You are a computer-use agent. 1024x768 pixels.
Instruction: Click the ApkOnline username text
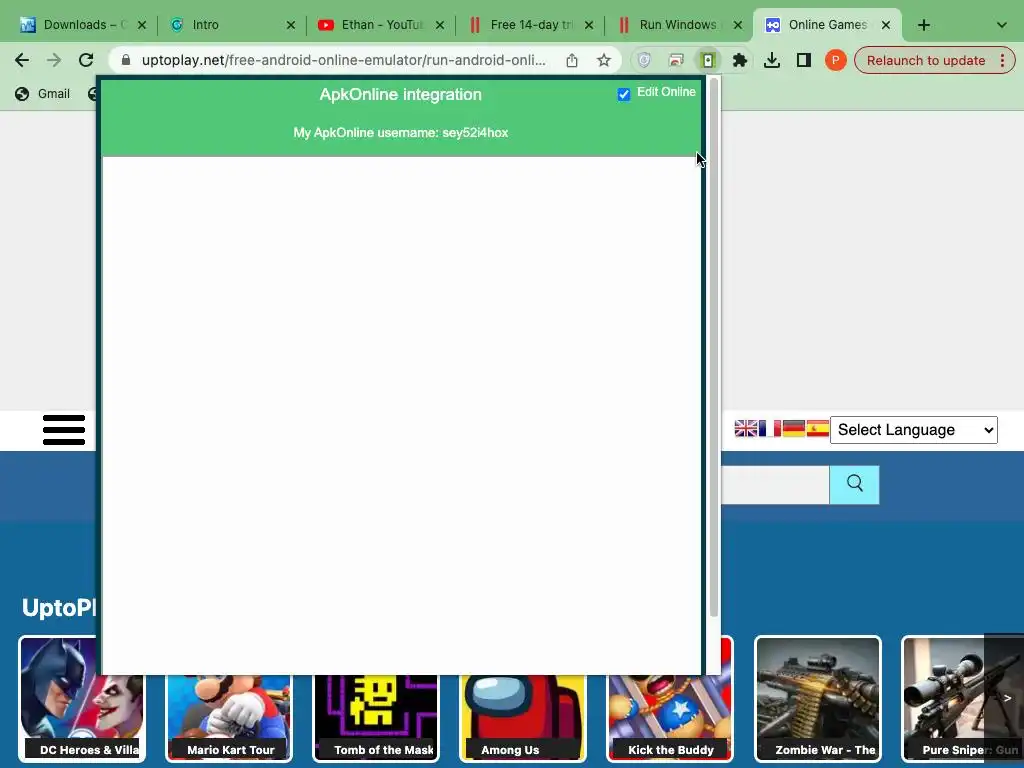tap(400, 133)
